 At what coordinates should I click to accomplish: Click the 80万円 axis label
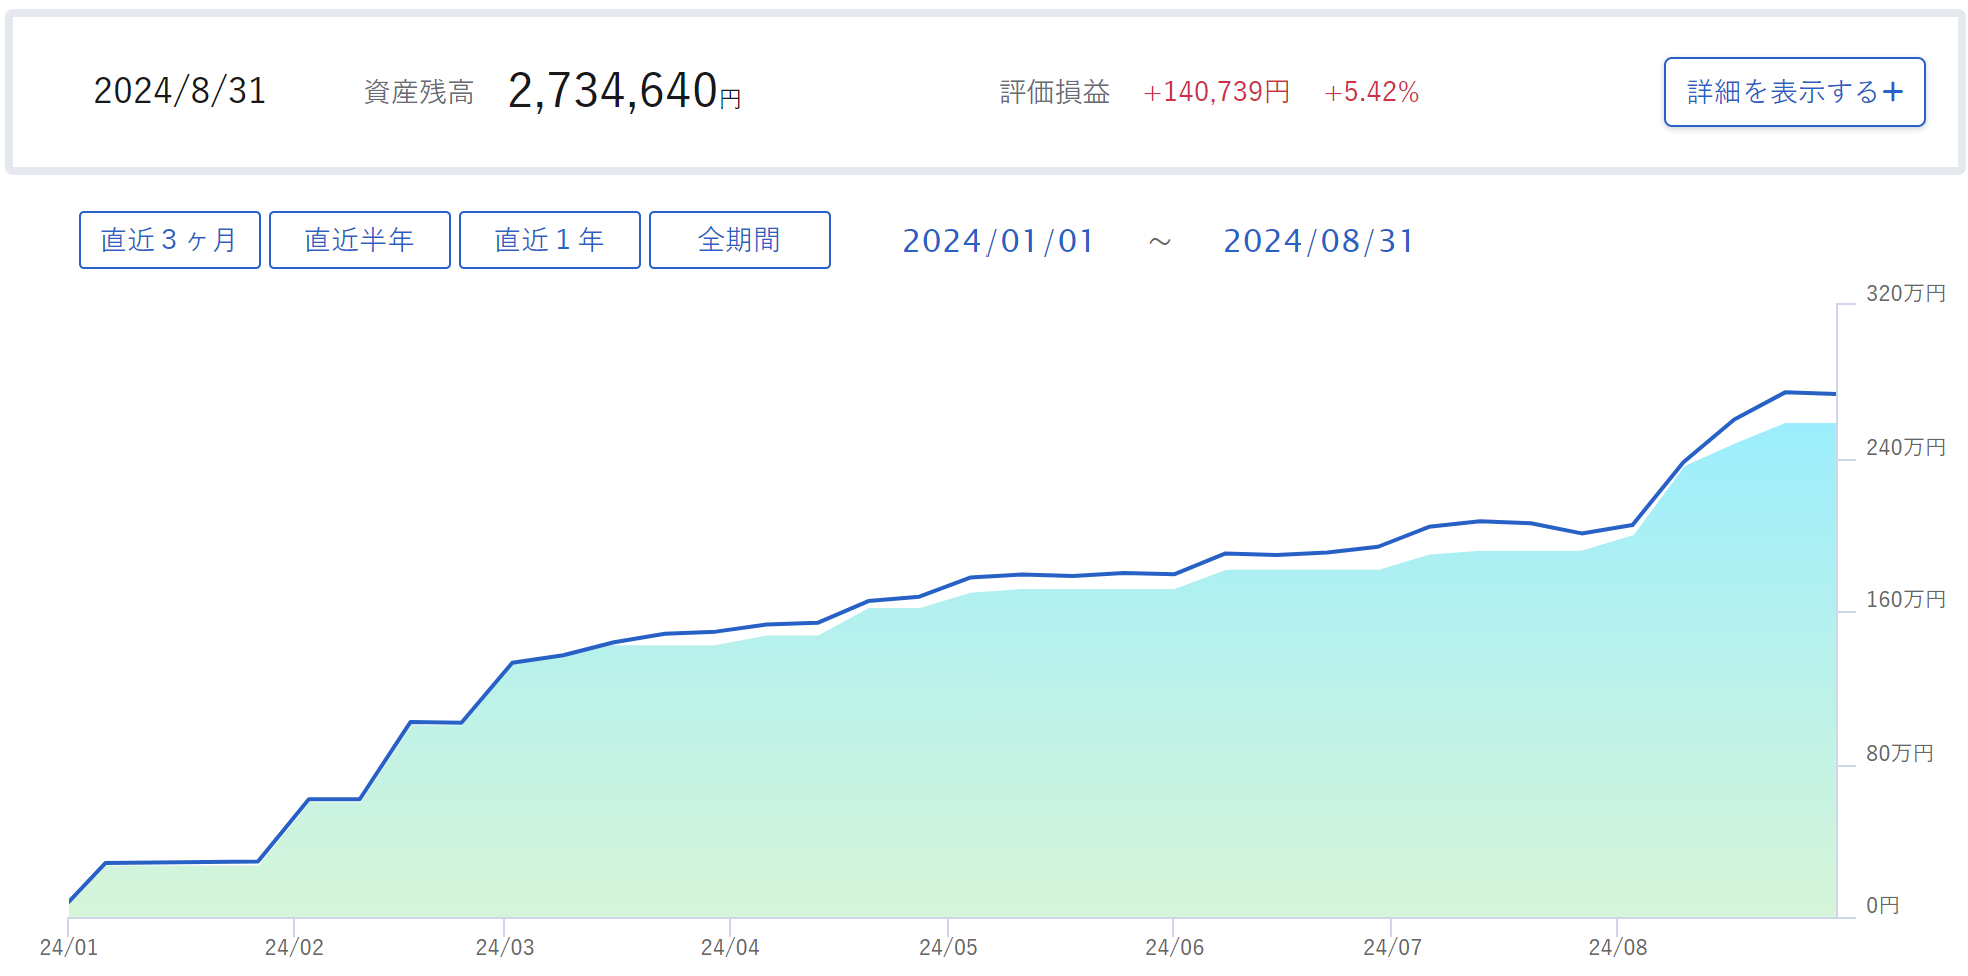pyautogui.click(x=1900, y=753)
